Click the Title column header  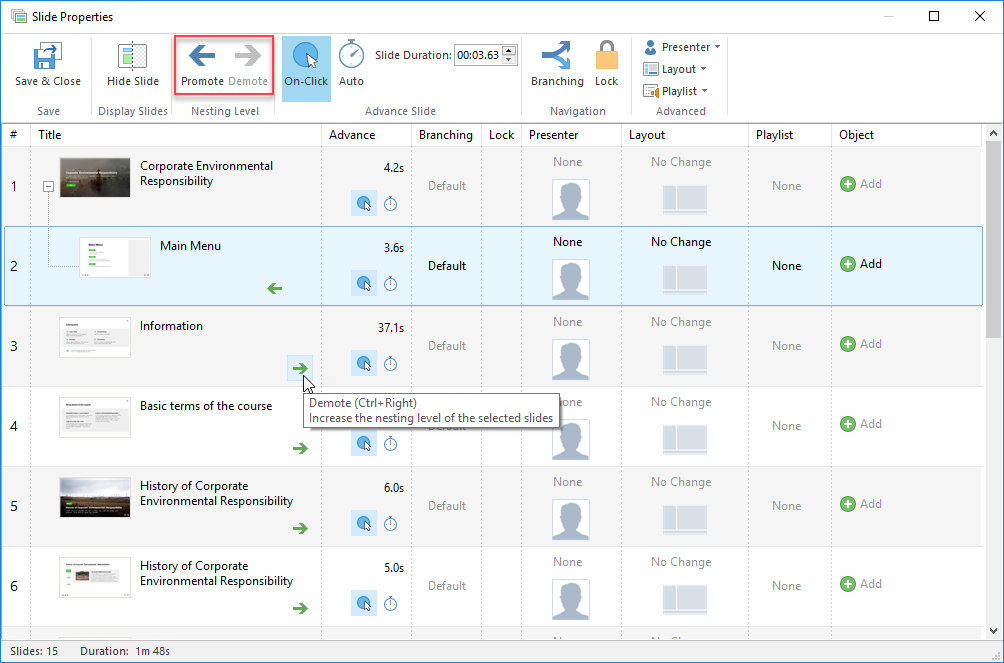click(50, 135)
